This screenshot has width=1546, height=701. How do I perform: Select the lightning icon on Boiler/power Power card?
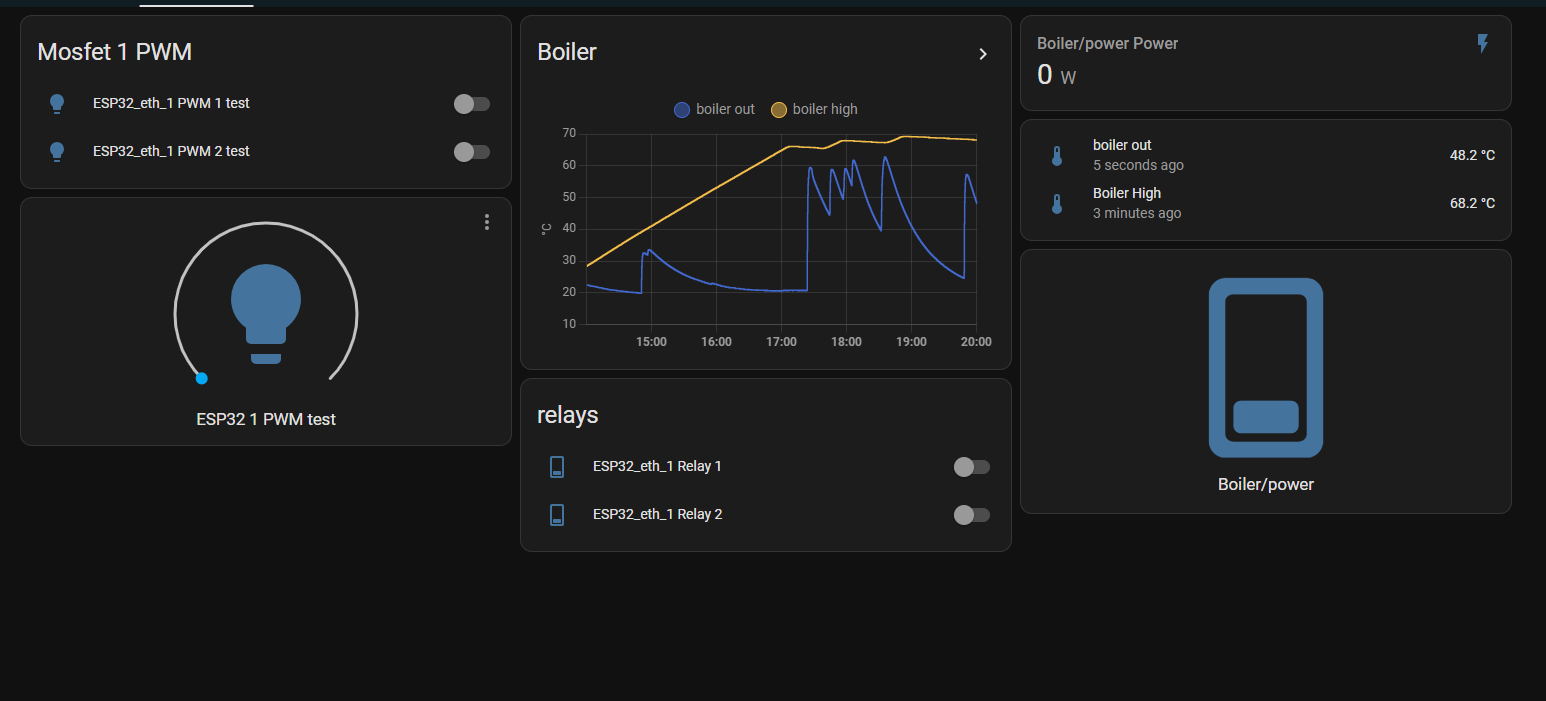1482,43
